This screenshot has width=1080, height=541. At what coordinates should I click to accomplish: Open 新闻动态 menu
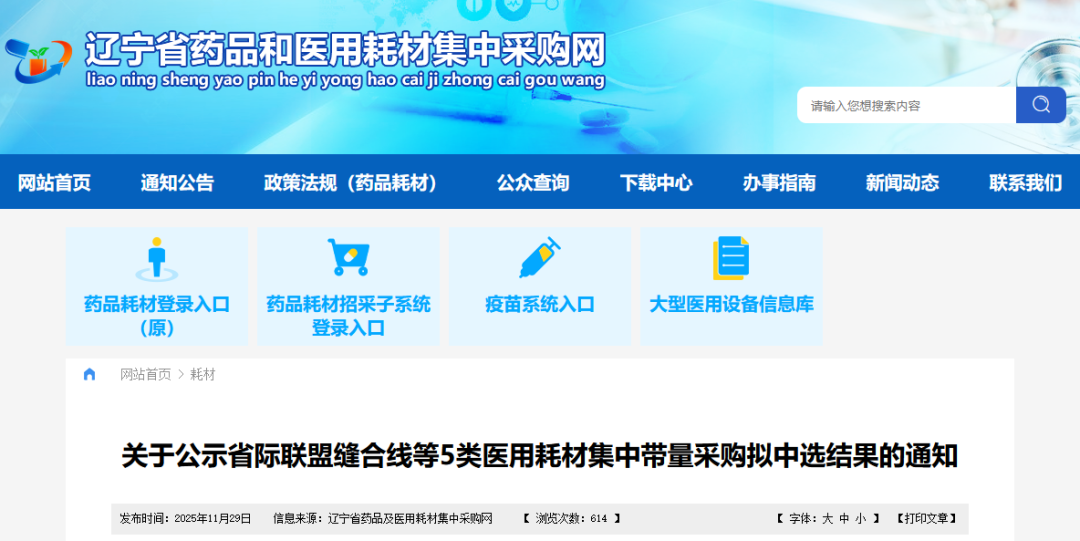[x=902, y=182]
